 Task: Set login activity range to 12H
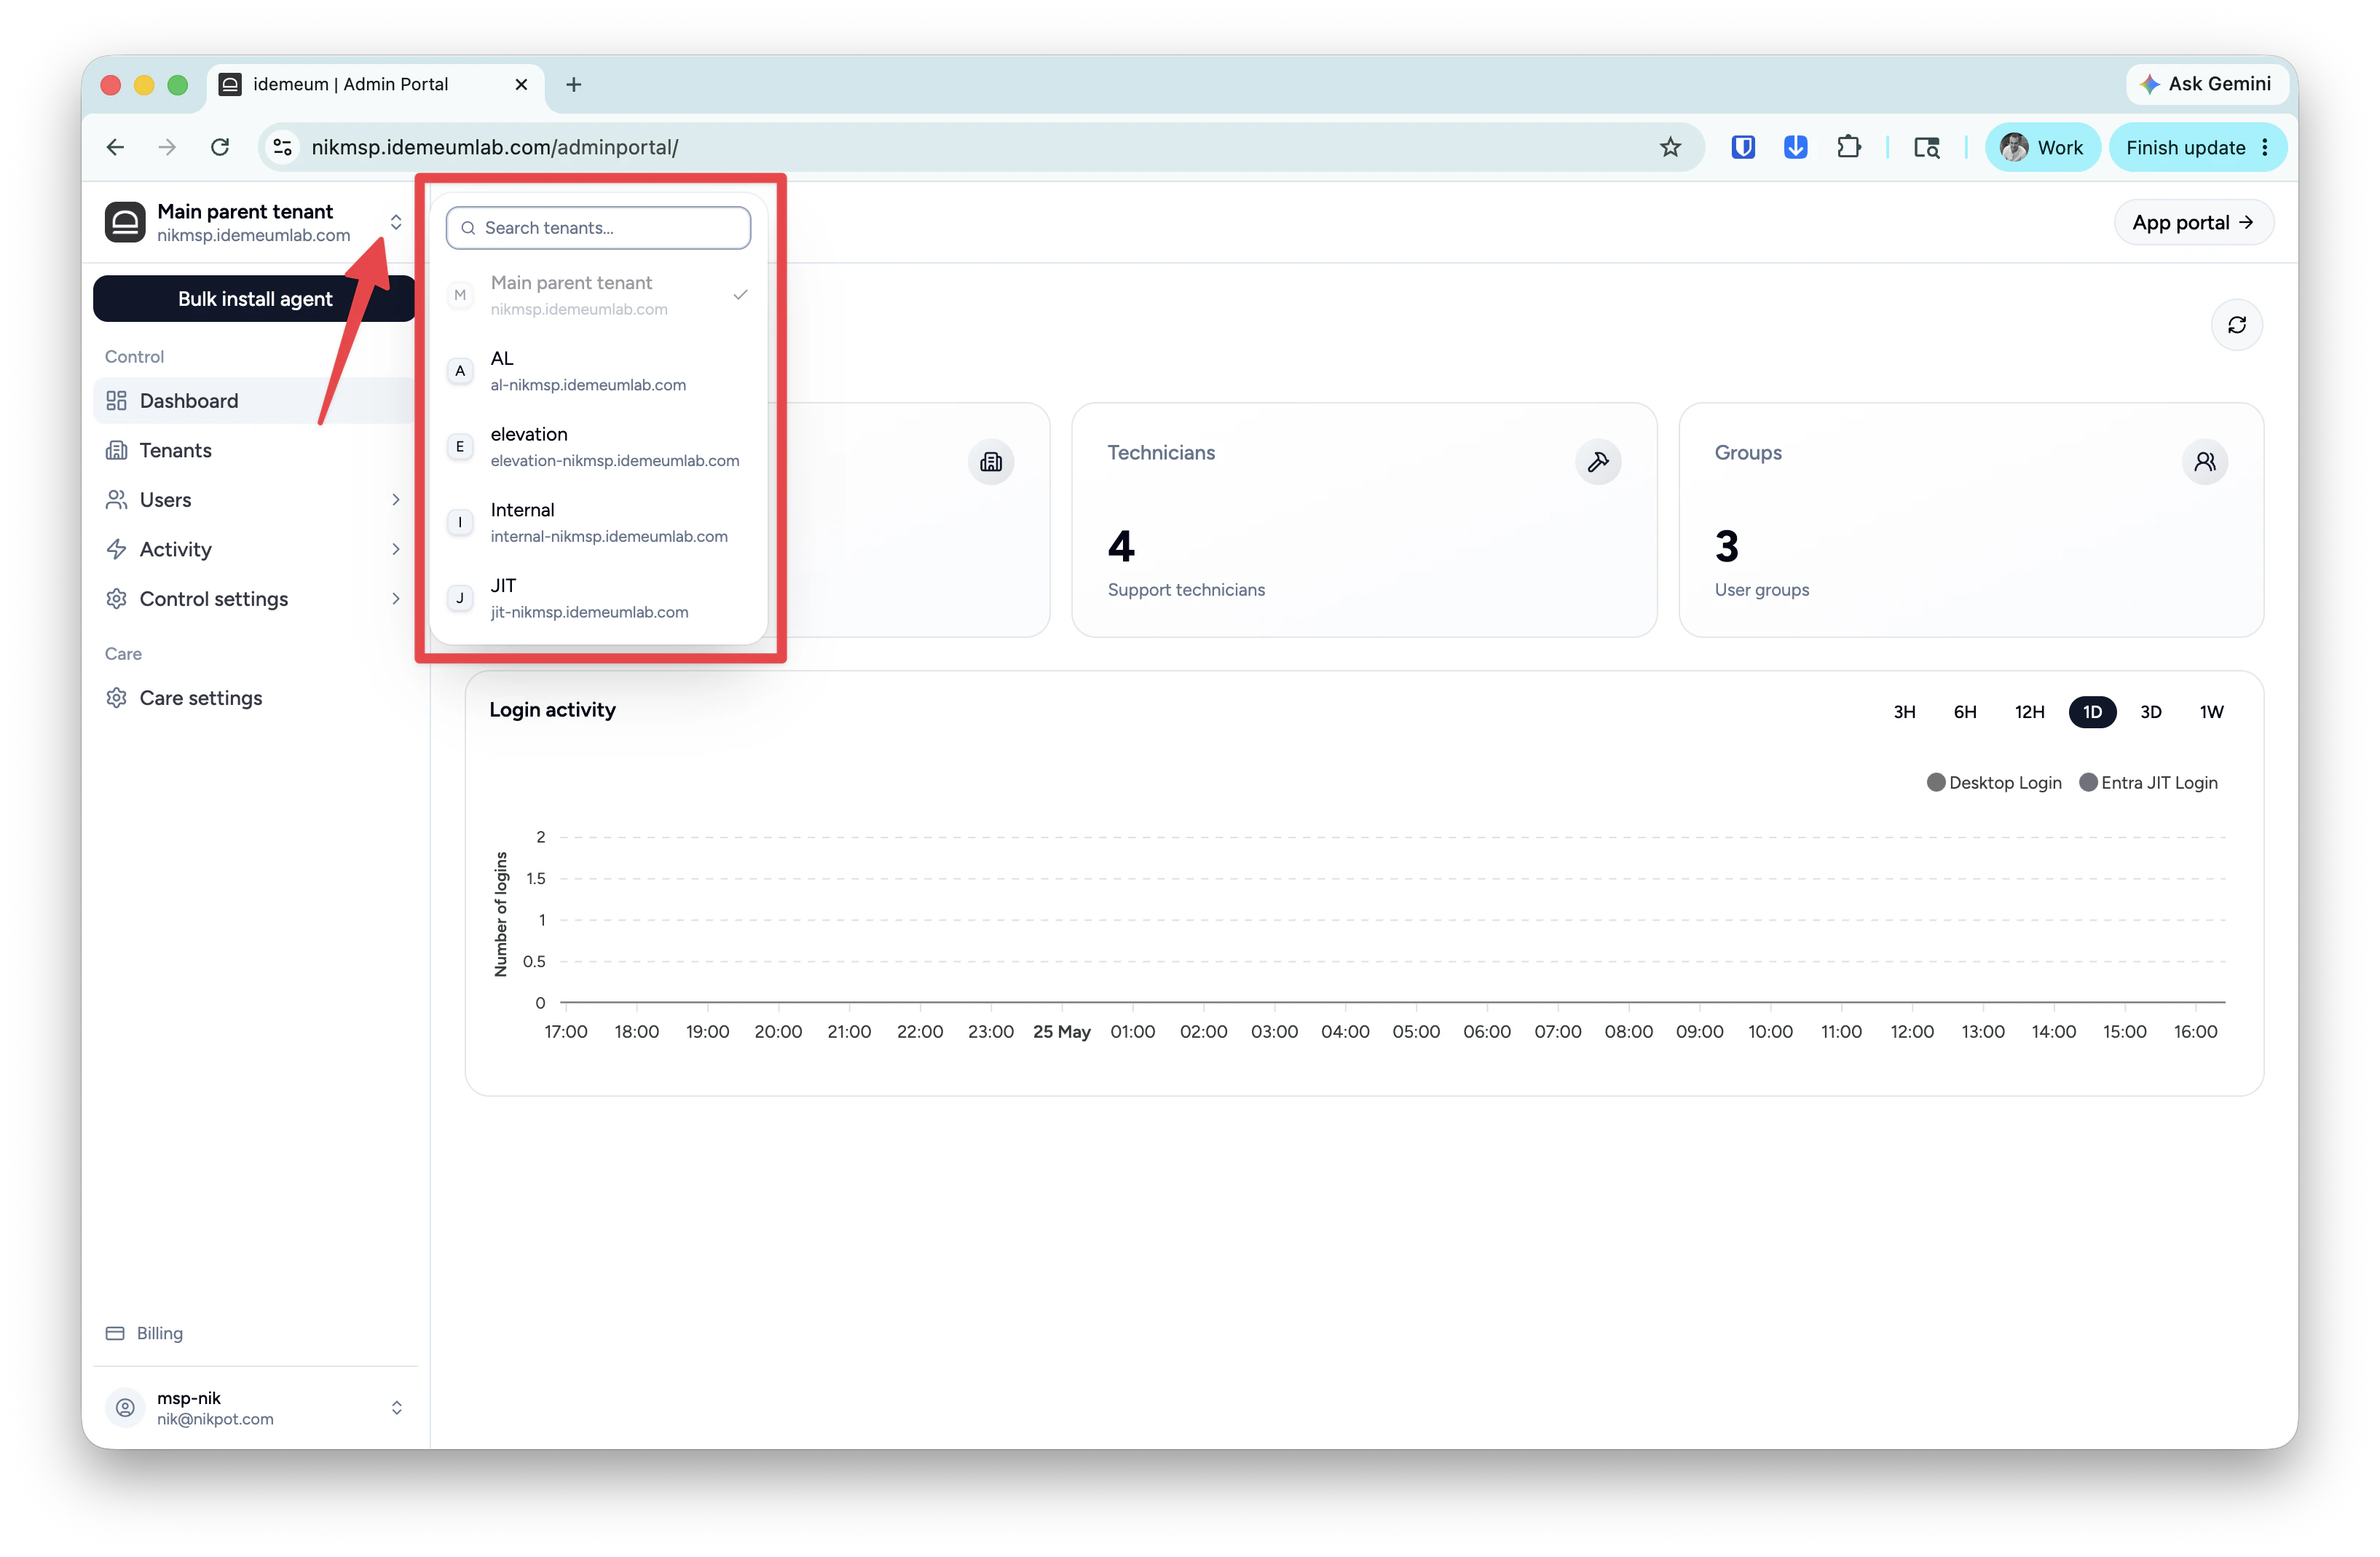[x=2029, y=712]
